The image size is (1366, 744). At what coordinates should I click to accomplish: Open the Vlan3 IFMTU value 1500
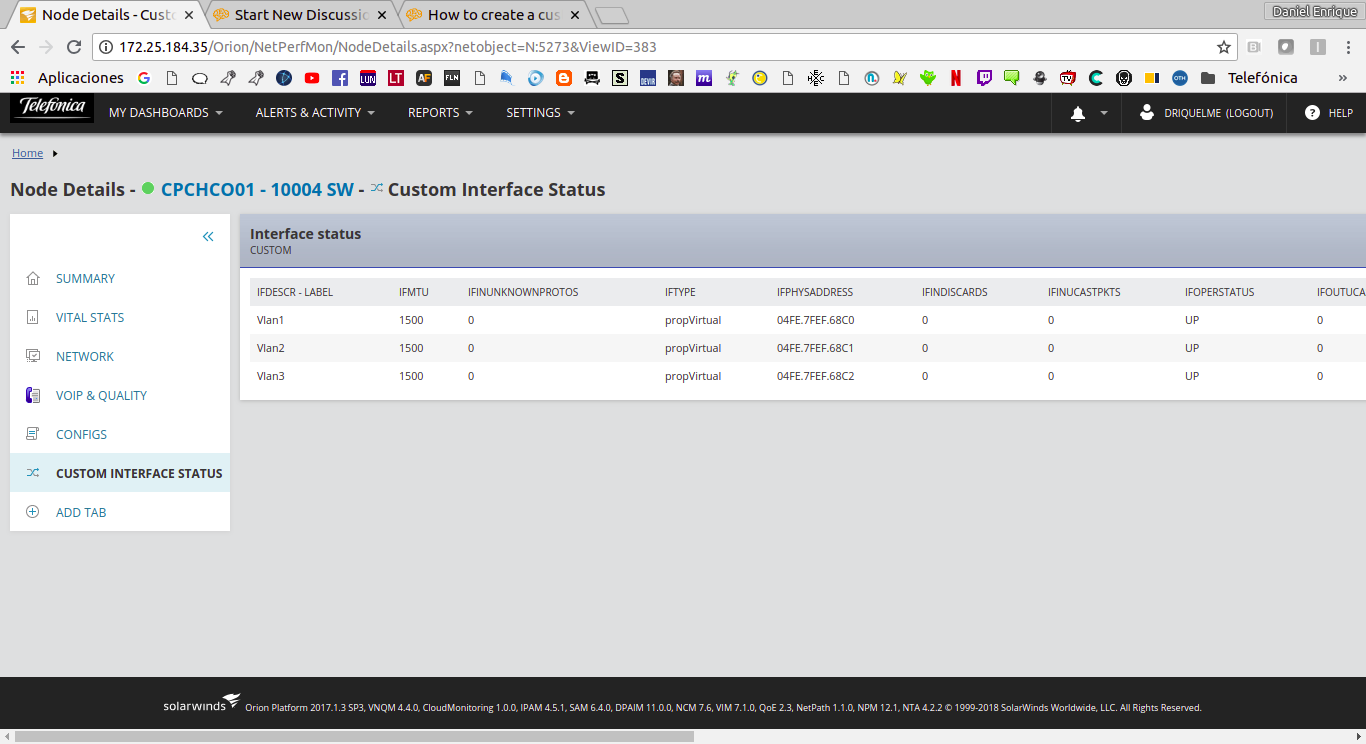tap(411, 376)
